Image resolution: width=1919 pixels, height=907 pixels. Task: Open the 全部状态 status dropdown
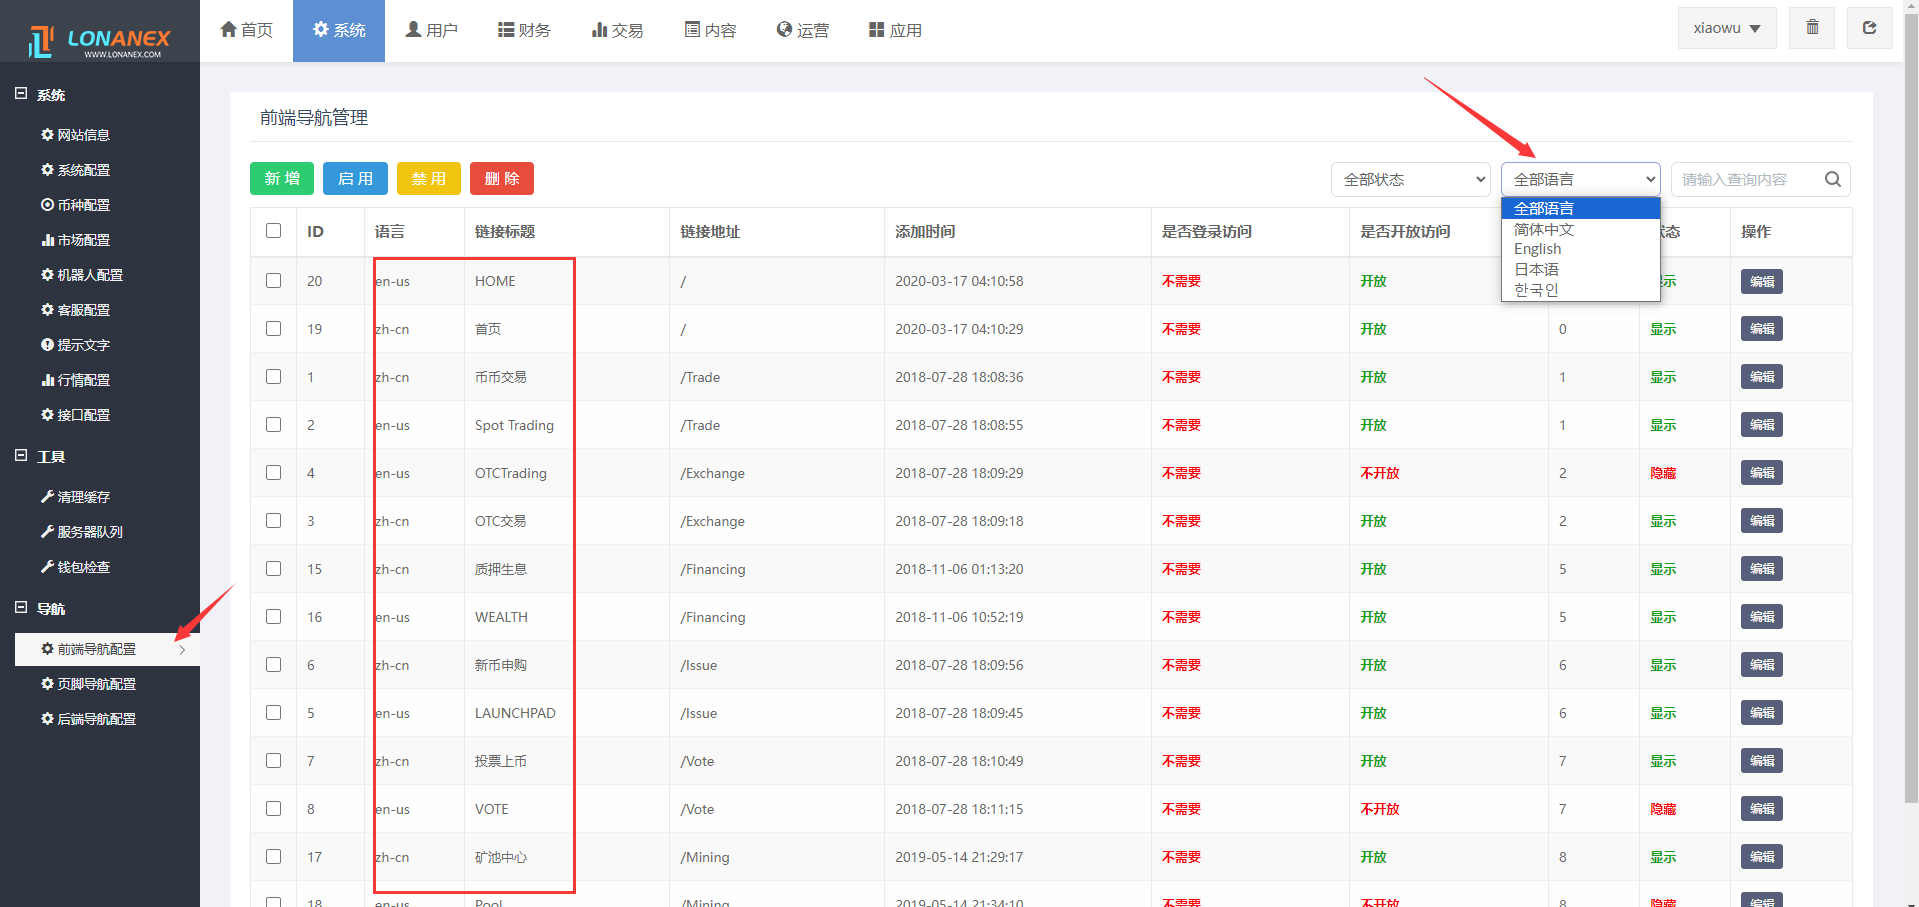pos(1410,180)
